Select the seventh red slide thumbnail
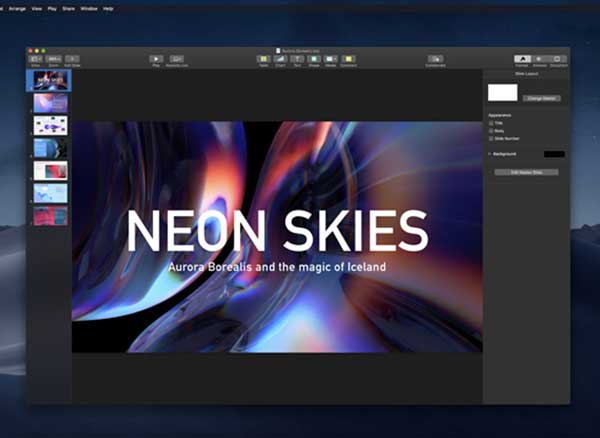This screenshot has height=438, width=600. 51,216
